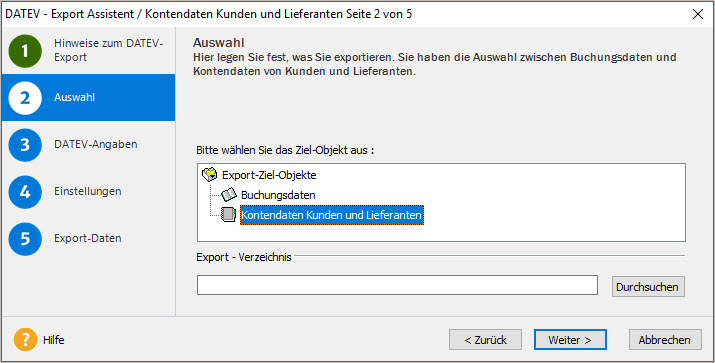Click the blue step 5 circle icon
Screen dimensions: 715x363
(x=25, y=239)
